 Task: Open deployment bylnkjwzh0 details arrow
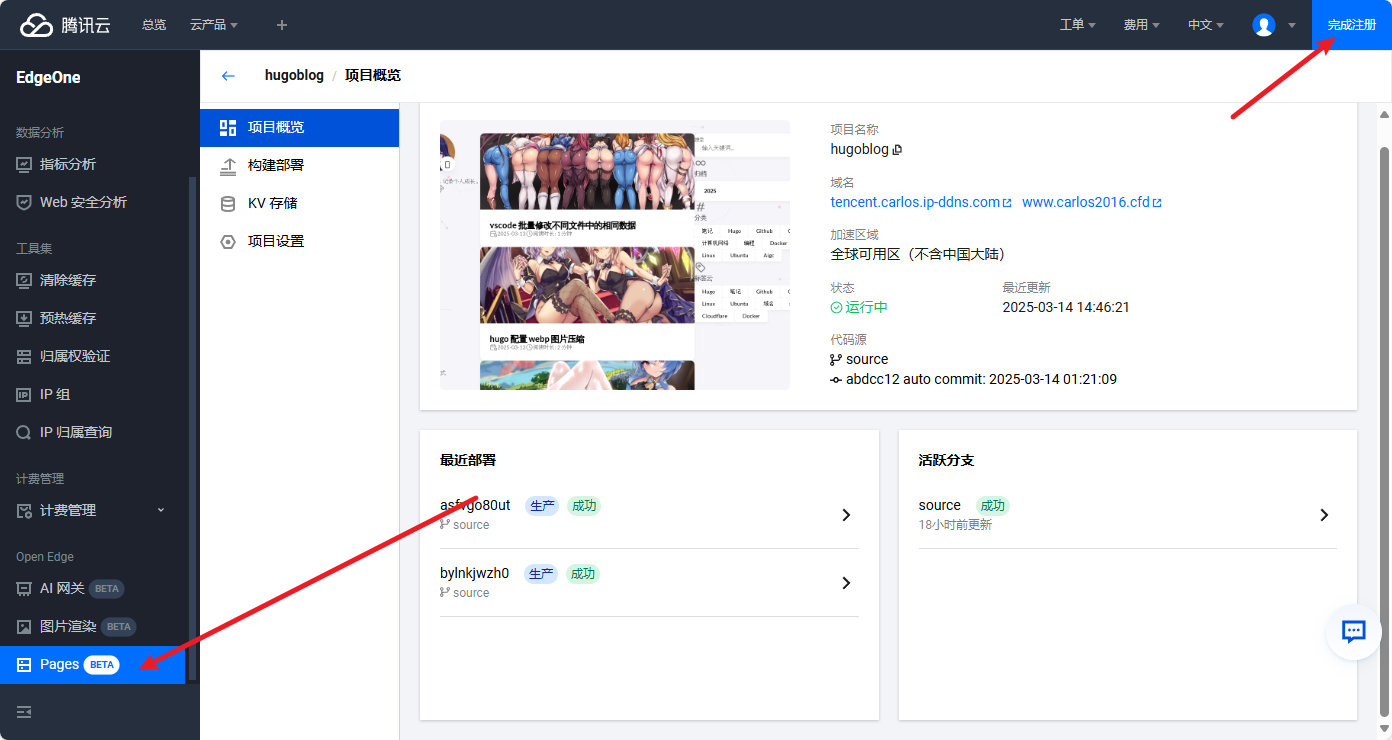[846, 583]
